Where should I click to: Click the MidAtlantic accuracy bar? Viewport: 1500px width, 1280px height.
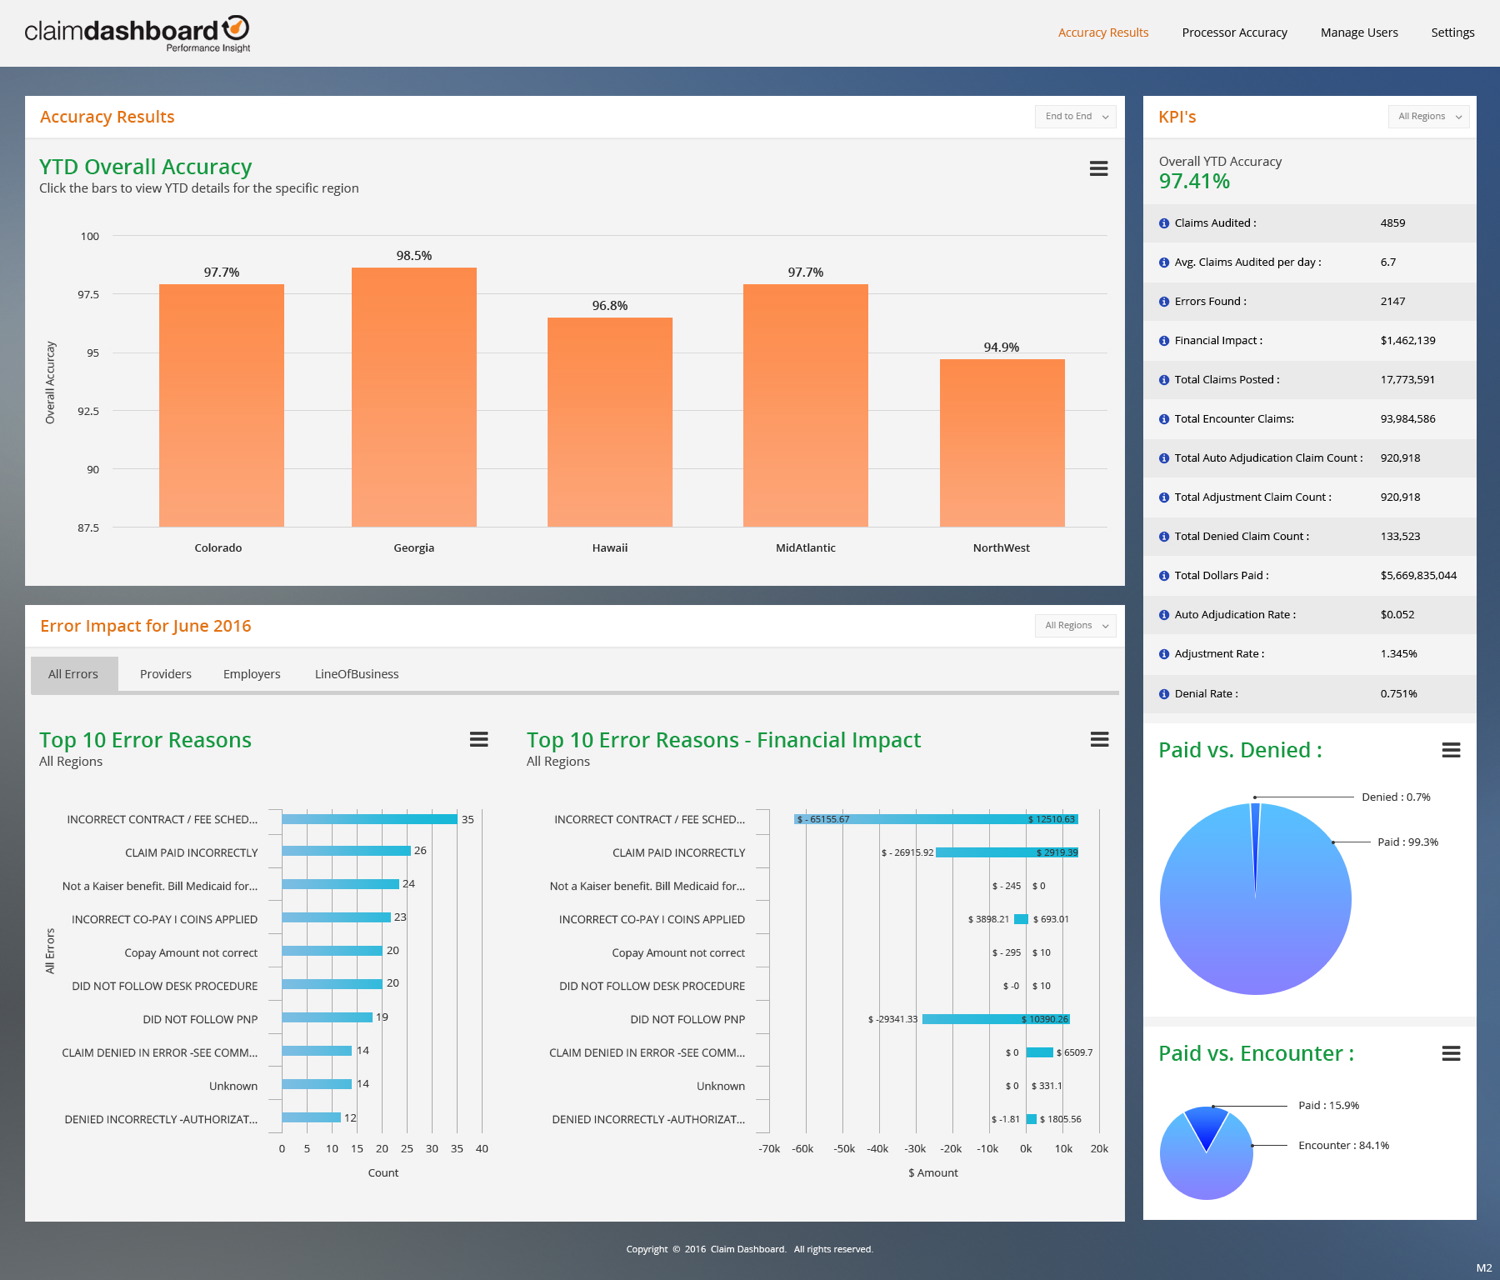coord(805,406)
